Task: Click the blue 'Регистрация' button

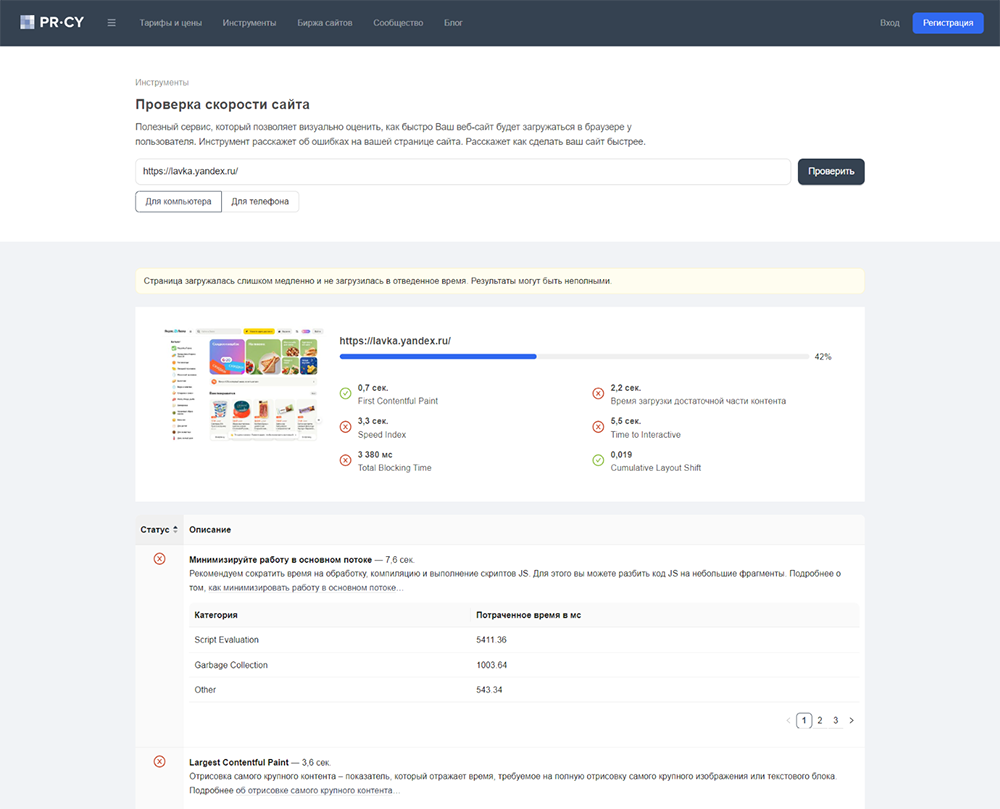Action: 948,23
